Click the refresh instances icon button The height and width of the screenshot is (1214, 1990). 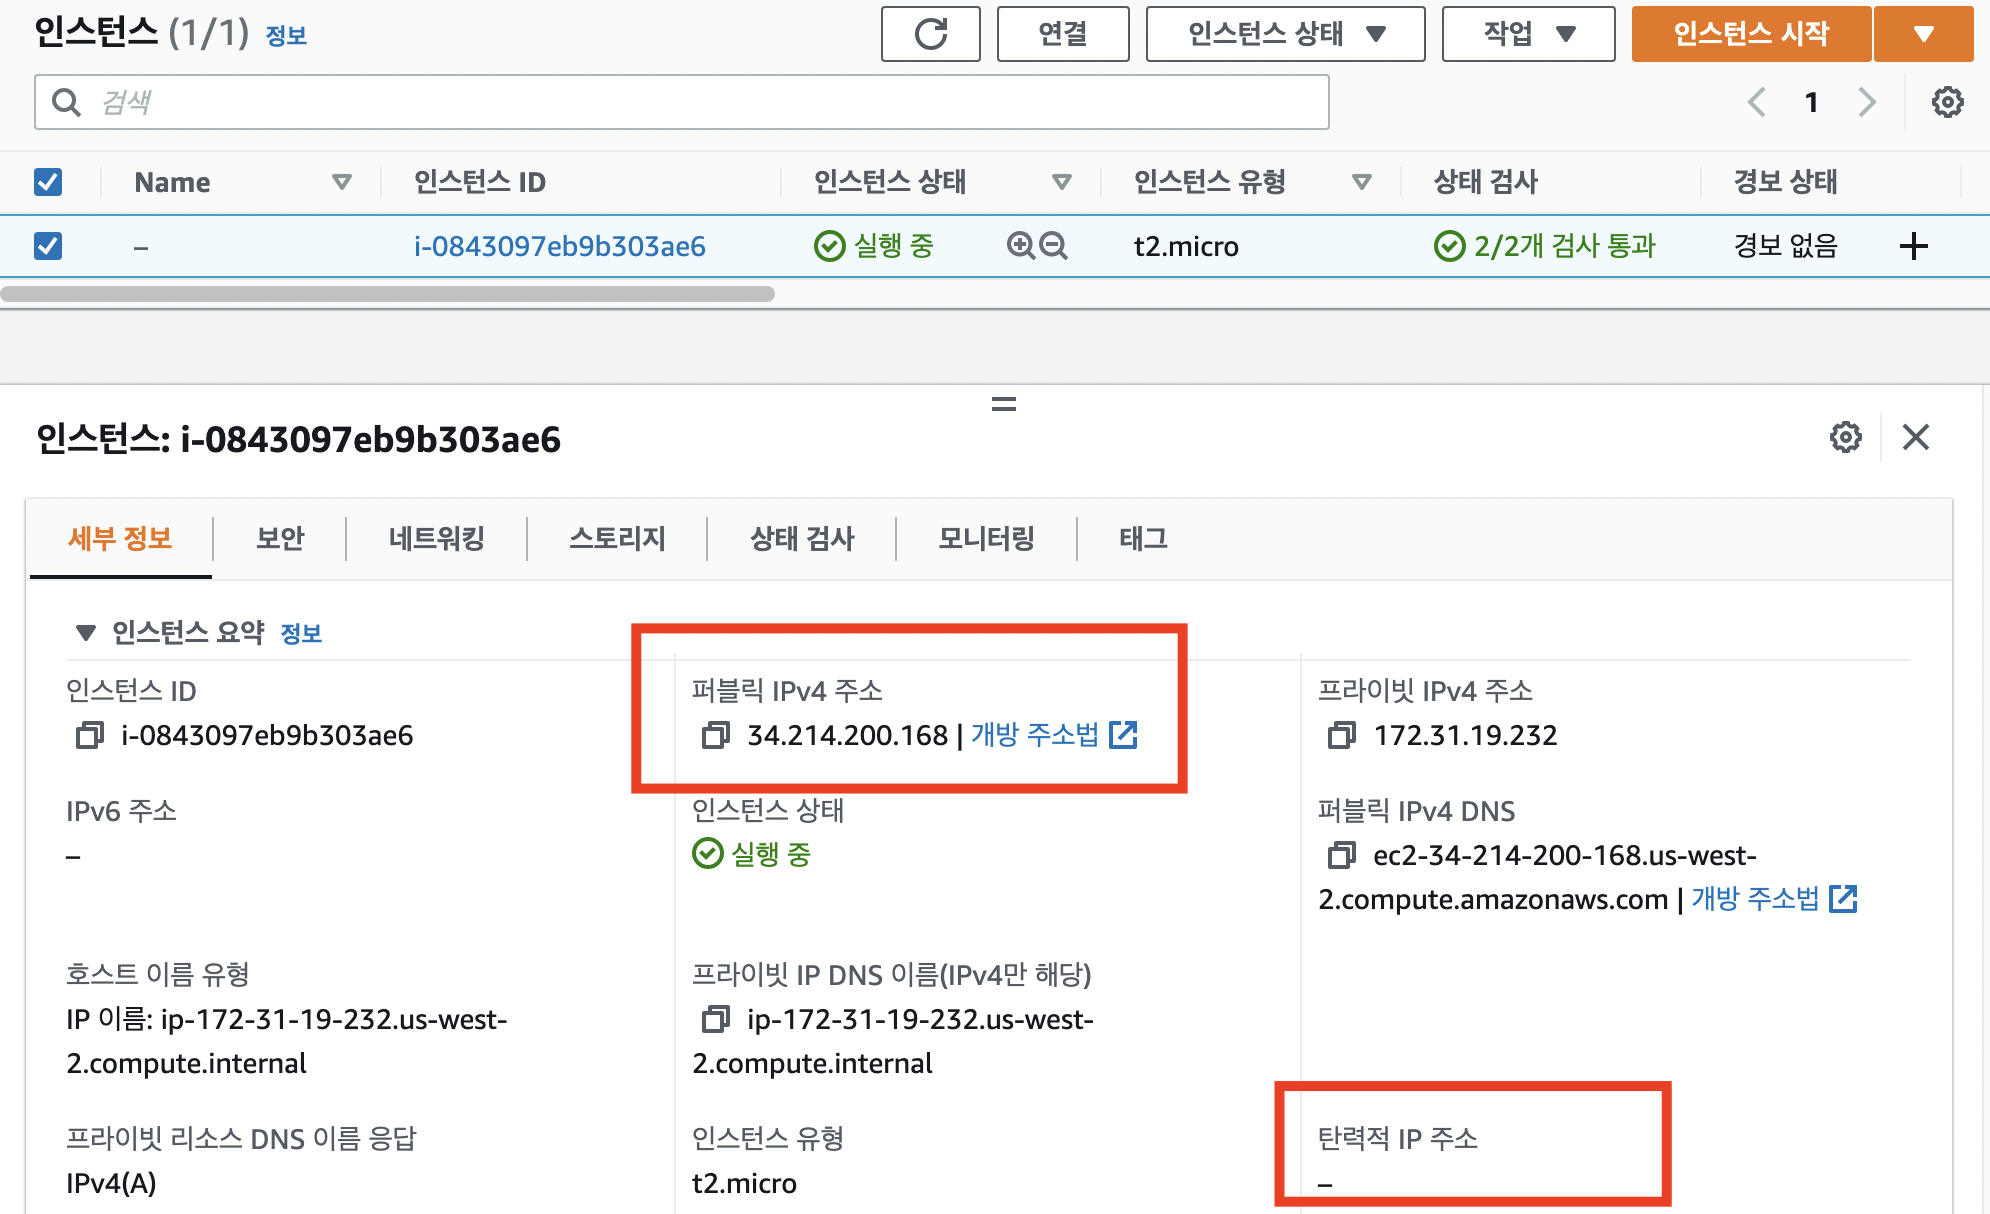click(930, 34)
